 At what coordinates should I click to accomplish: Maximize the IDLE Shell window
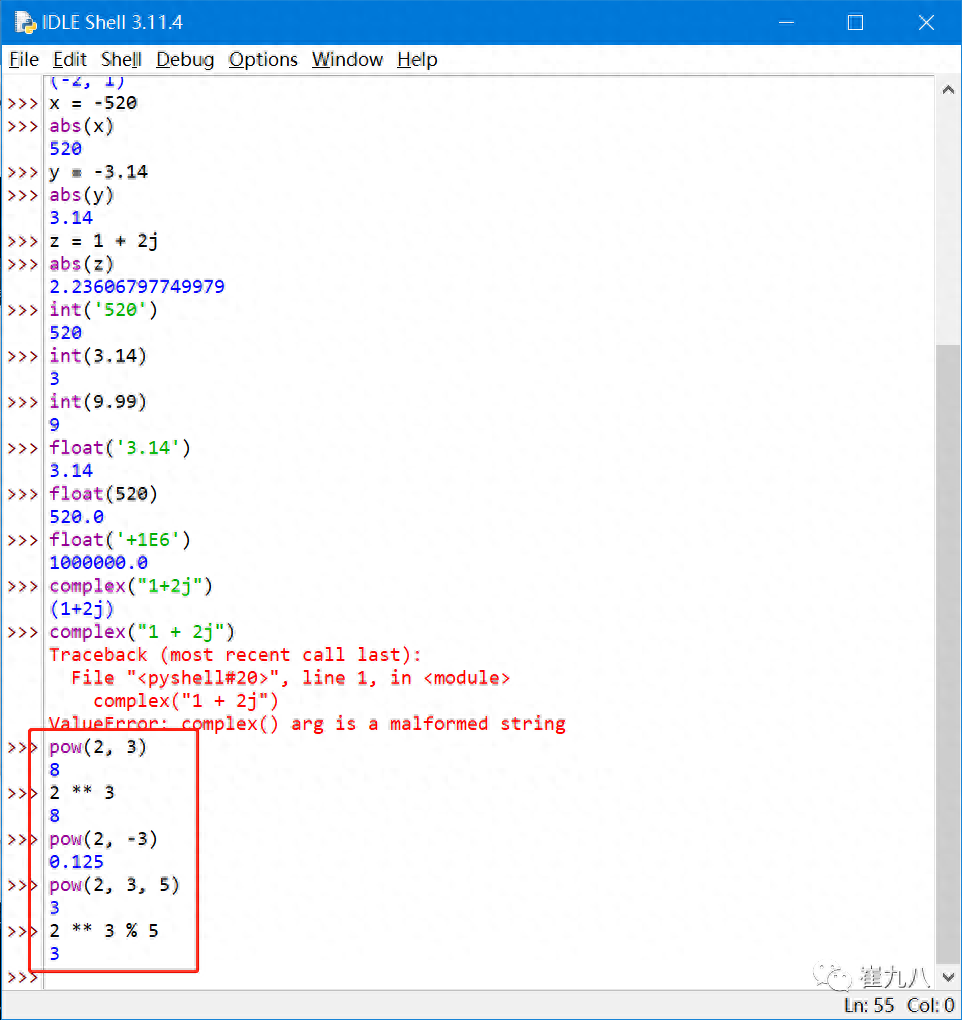[855, 23]
